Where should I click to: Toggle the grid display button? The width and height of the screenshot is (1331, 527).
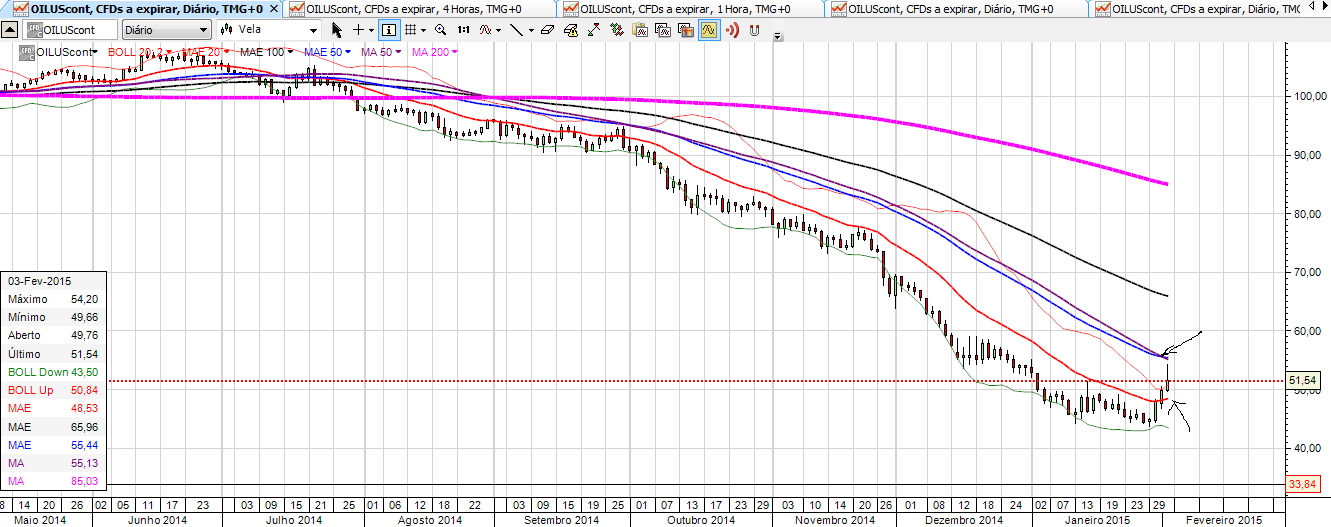point(411,30)
